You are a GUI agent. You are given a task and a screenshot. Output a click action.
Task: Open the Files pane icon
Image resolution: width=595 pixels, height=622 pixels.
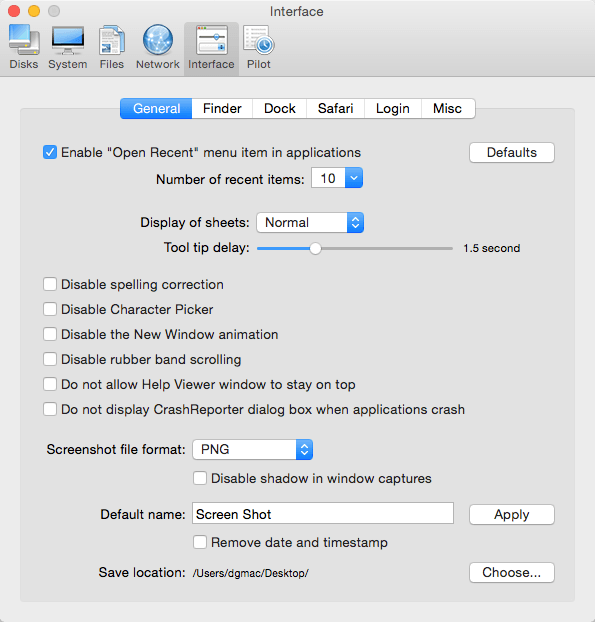pos(112,40)
